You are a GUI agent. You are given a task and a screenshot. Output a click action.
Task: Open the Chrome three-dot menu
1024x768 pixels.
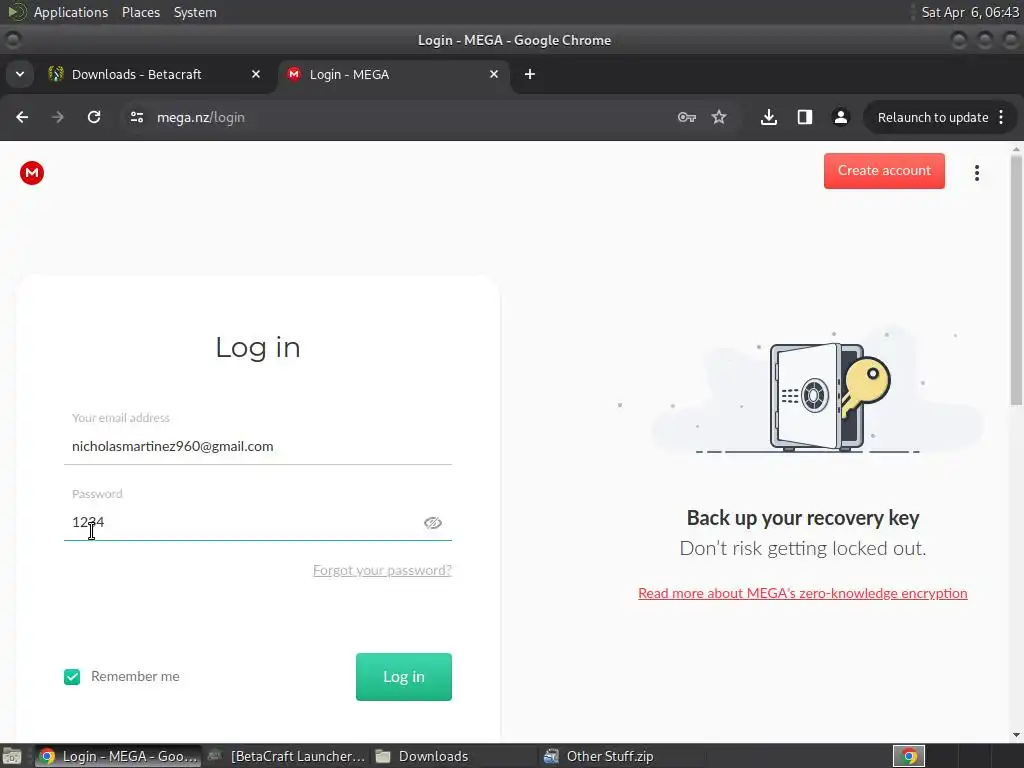(1001, 118)
